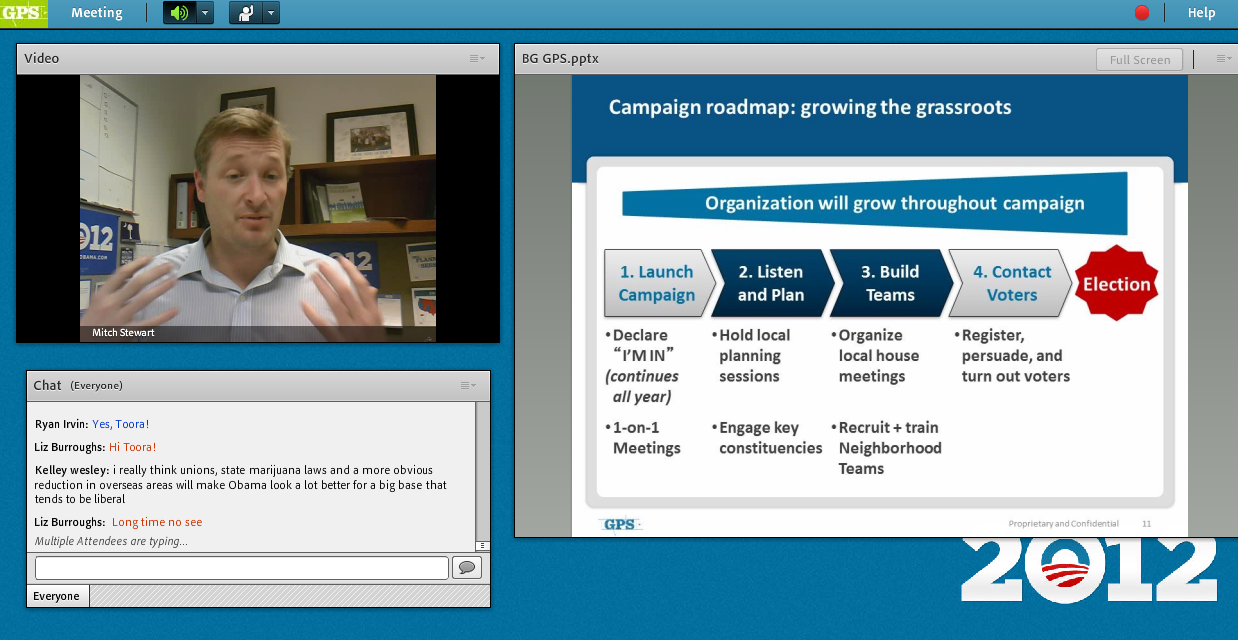1238x640 pixels.
Task: Mute the green speaker audio button
Action: [x=179, y=13]
